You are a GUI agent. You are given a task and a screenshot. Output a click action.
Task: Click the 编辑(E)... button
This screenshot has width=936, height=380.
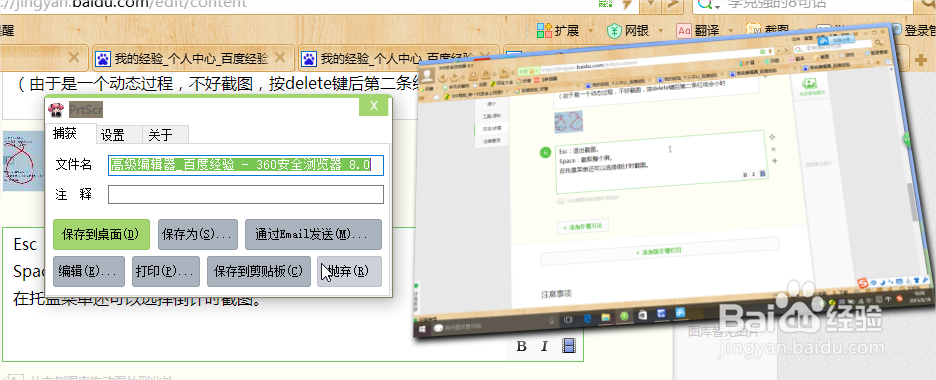[88, 271]
